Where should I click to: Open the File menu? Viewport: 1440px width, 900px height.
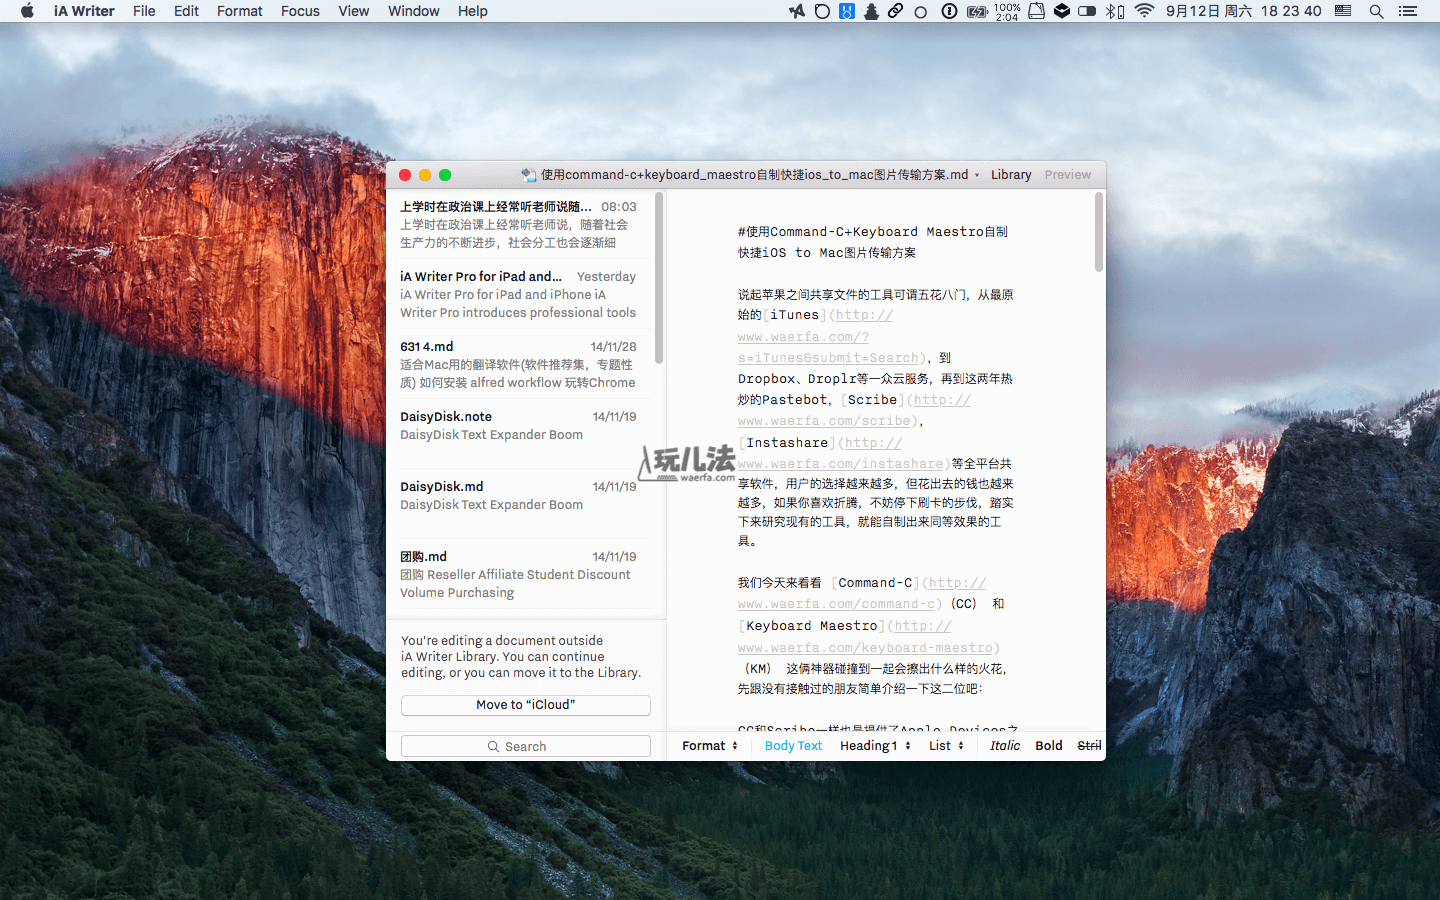click(x=144, y=11)
